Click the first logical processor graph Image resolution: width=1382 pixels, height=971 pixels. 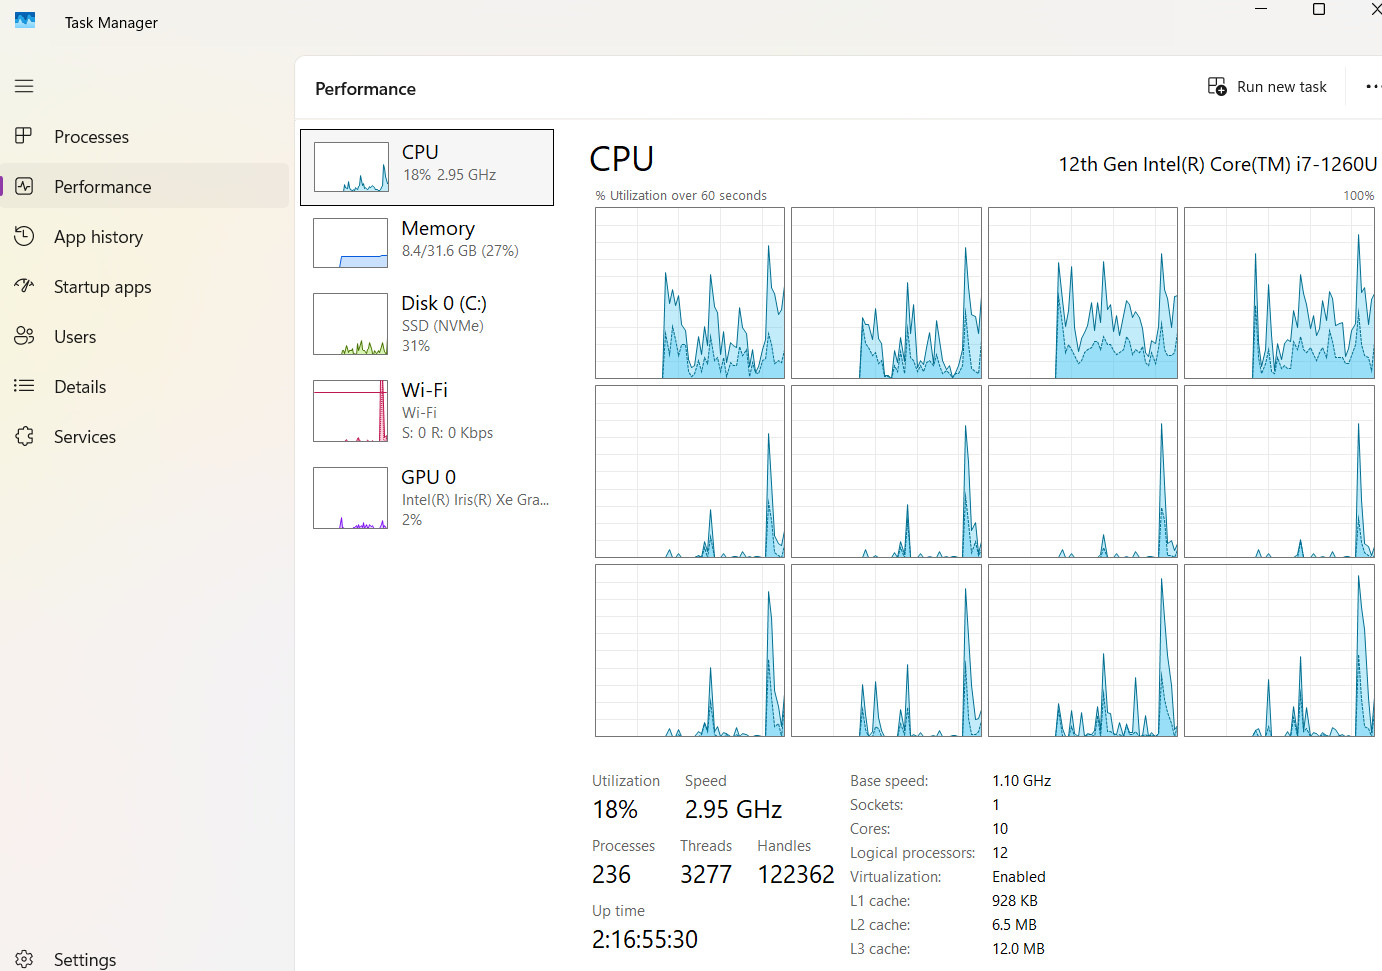click(x=690, y=293)
